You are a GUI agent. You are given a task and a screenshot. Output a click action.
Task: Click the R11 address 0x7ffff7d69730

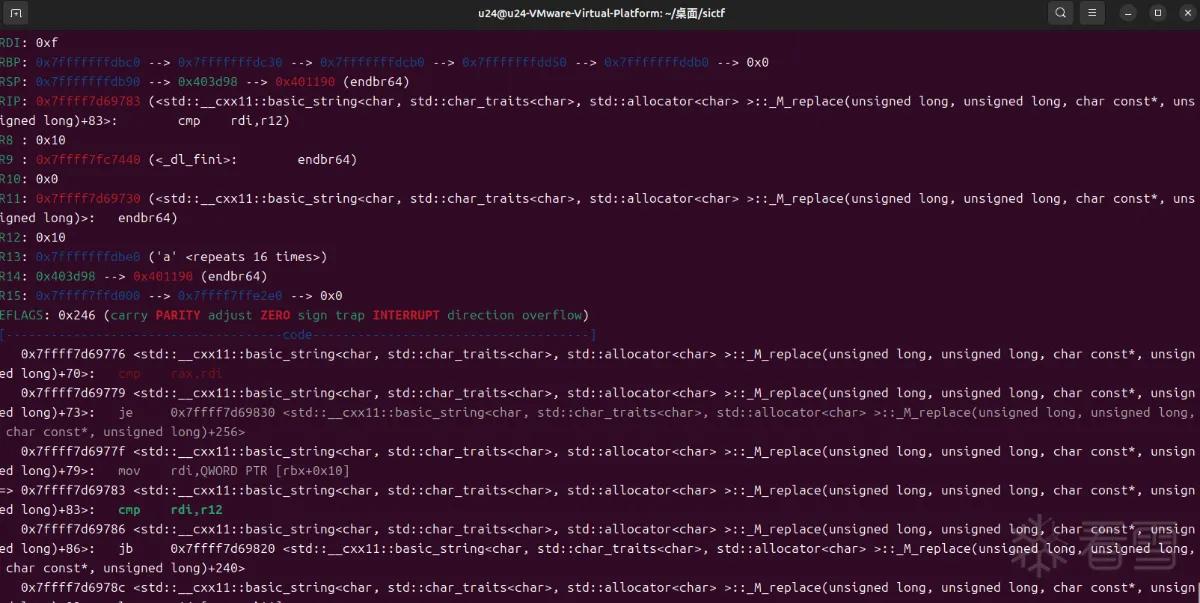pos(88,199)
